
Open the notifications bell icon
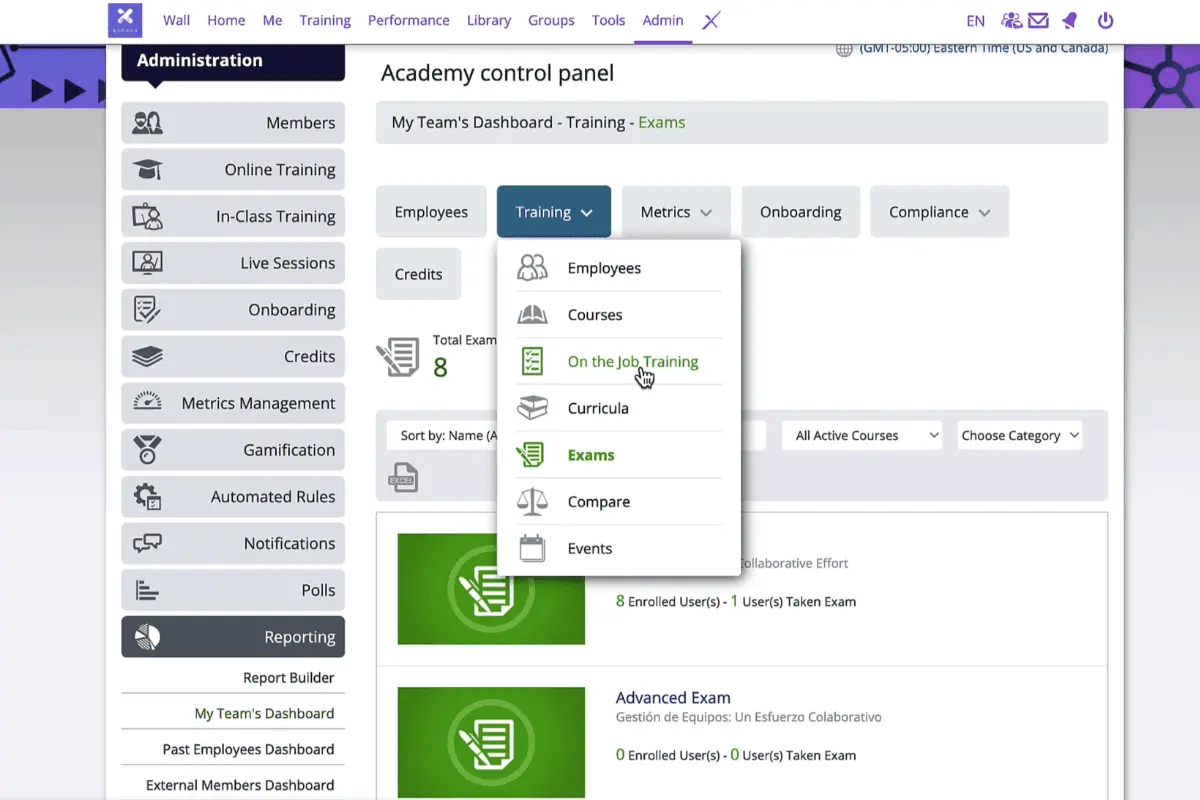(1070, 20)
